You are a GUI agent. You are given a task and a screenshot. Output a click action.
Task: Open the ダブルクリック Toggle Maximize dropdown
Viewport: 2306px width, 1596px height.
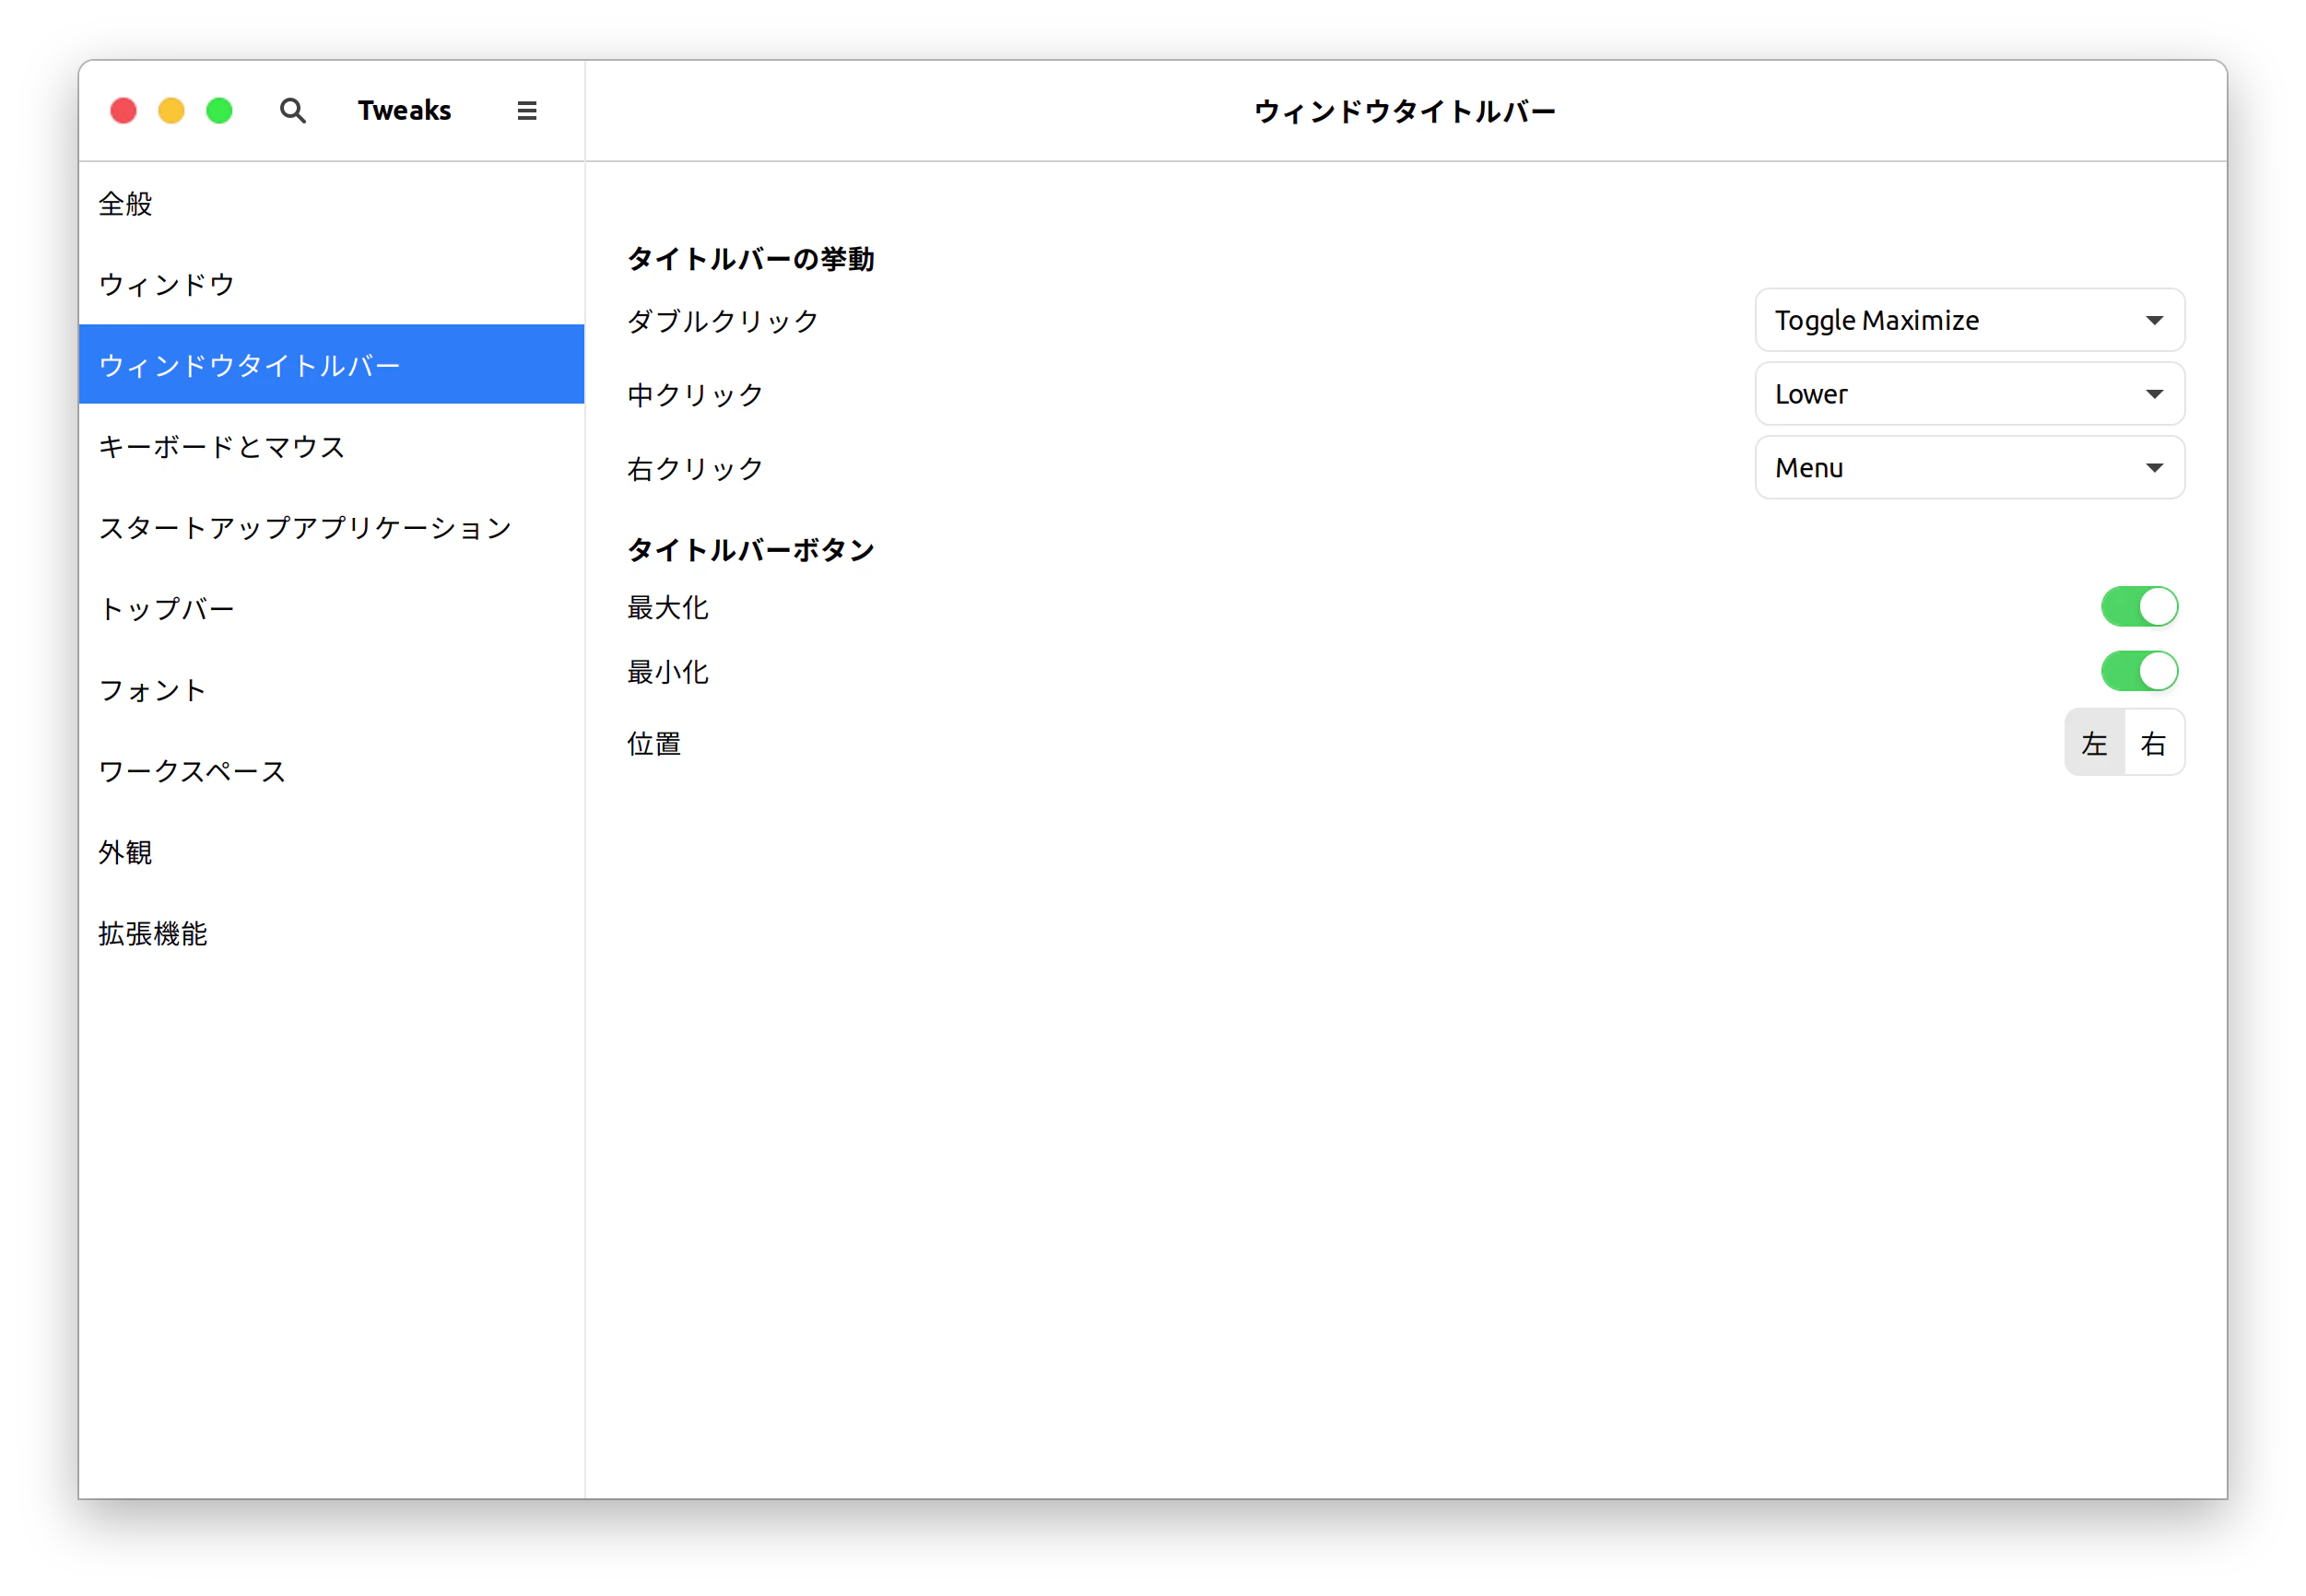click(1969, 320)
